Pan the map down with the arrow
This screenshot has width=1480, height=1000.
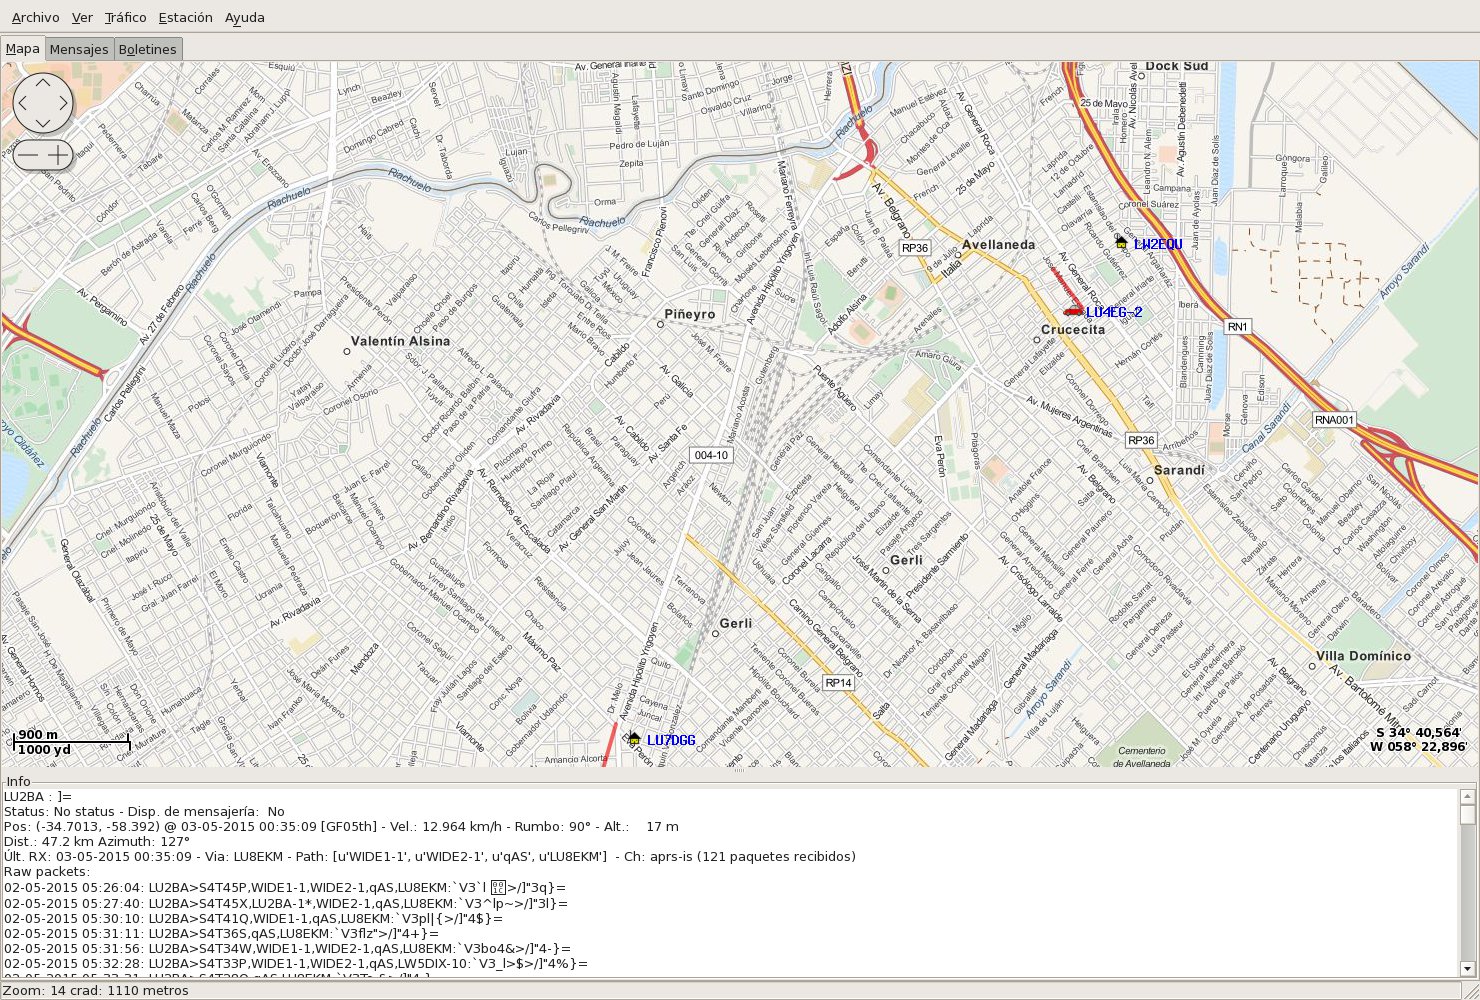43,123
